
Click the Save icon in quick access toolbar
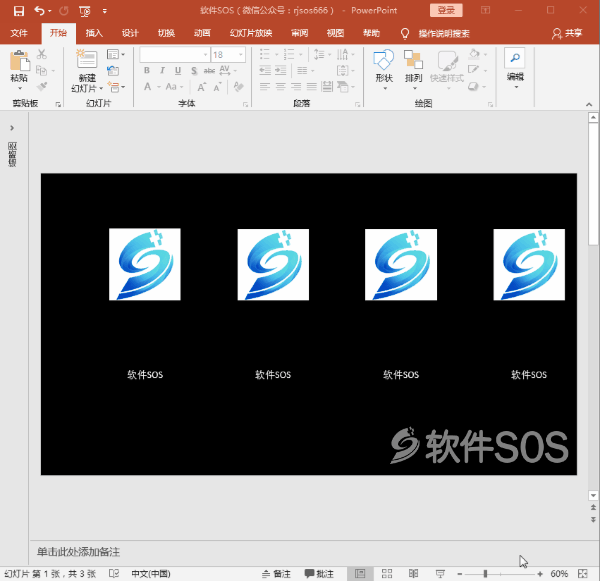tap(18, 11)
